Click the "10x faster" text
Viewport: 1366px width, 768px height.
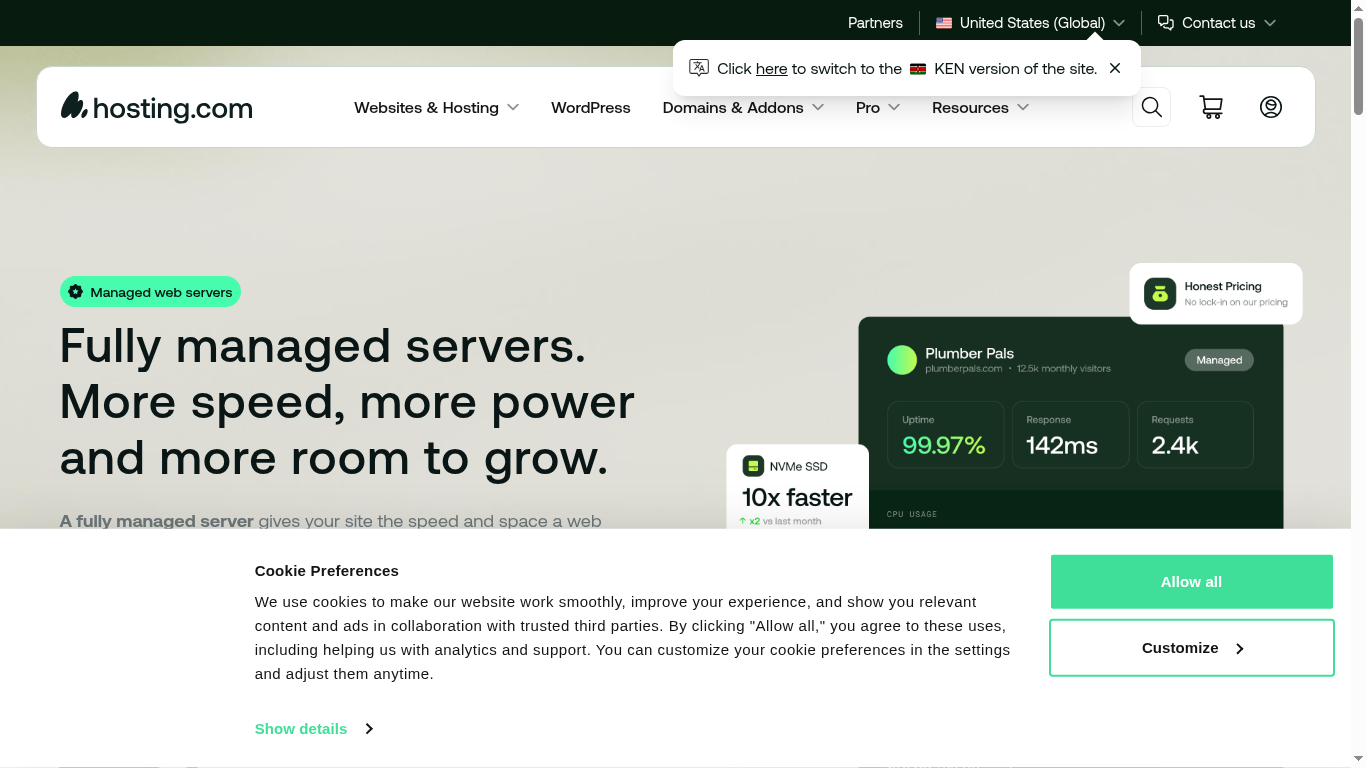(x=797, y=497)
